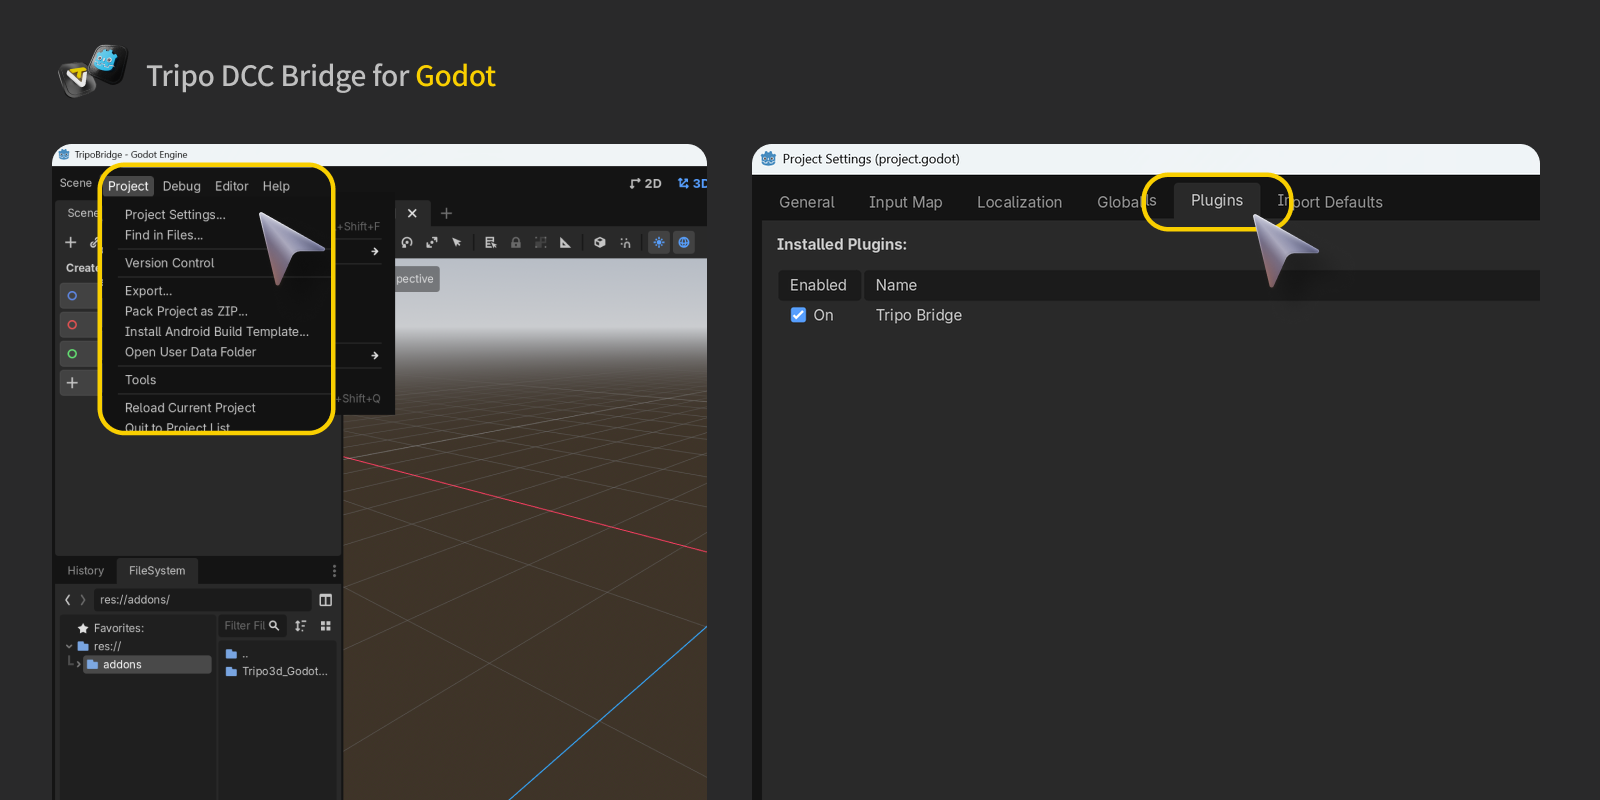Open the Tripo3d_Godot folder in file list
The height and width of the screenshot is (800, 1600).
coord(283,671)
